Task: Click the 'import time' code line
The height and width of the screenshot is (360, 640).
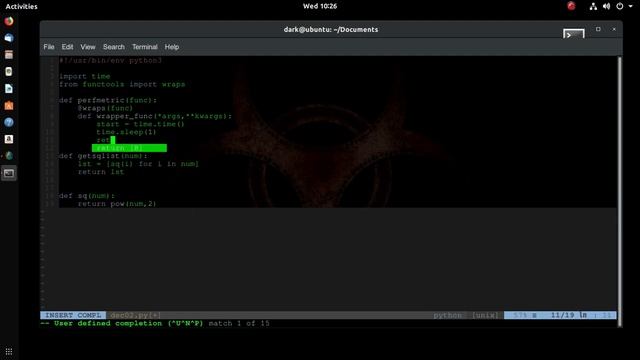Action: click(85, 76)
